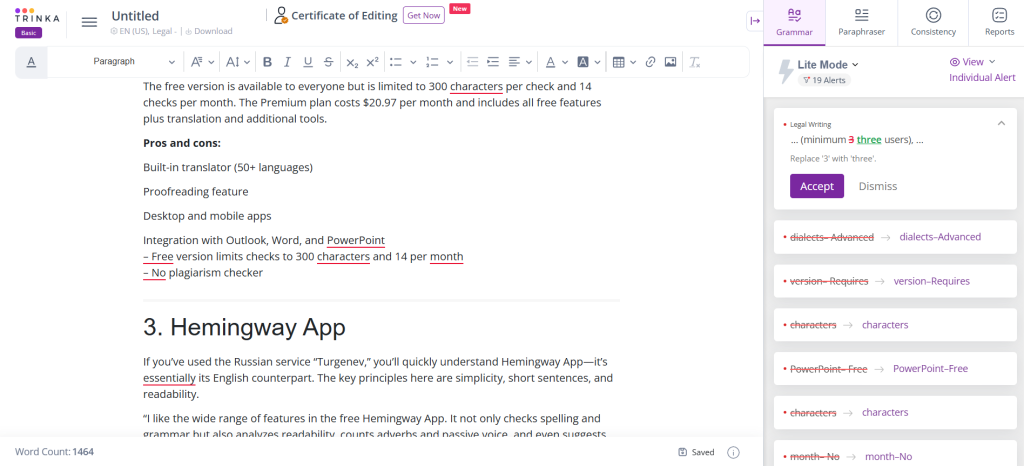Screen dimensions: 1024x466
Task: Insert an image
Action: [670, 62]
